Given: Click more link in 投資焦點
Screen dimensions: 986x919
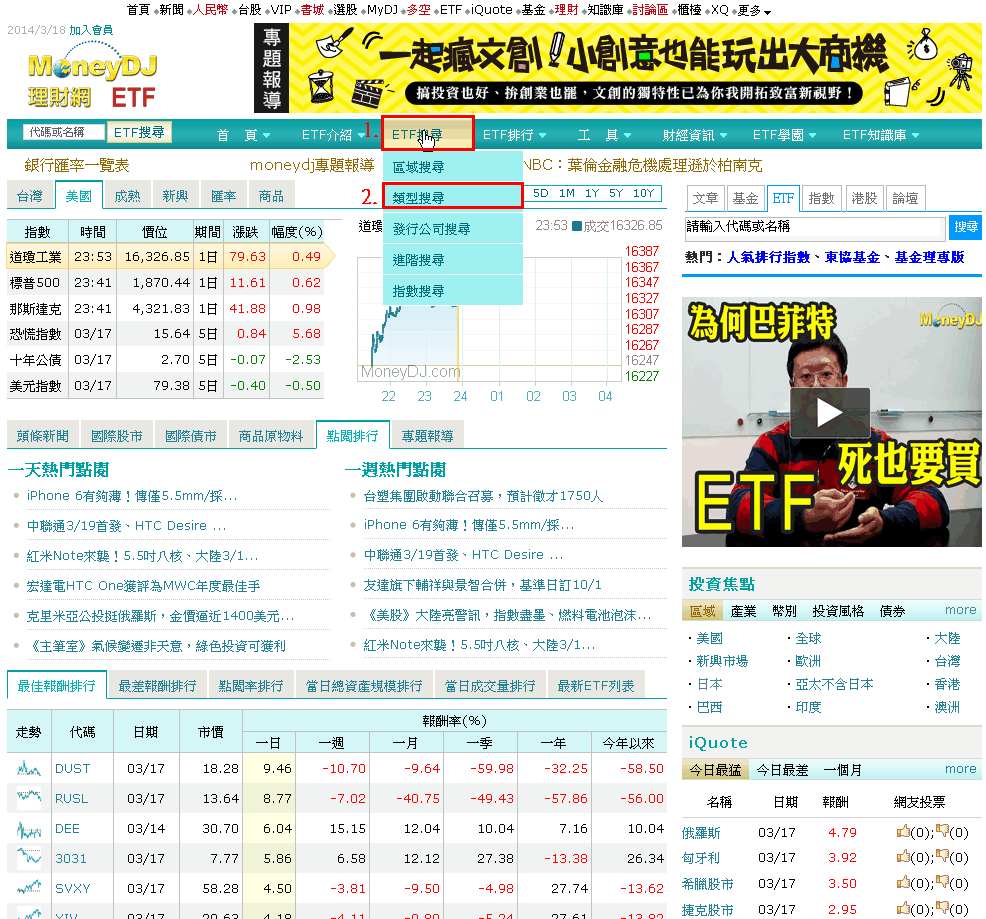Looking at the screenshot, I should pyautogui.click(x=960, y=610).
